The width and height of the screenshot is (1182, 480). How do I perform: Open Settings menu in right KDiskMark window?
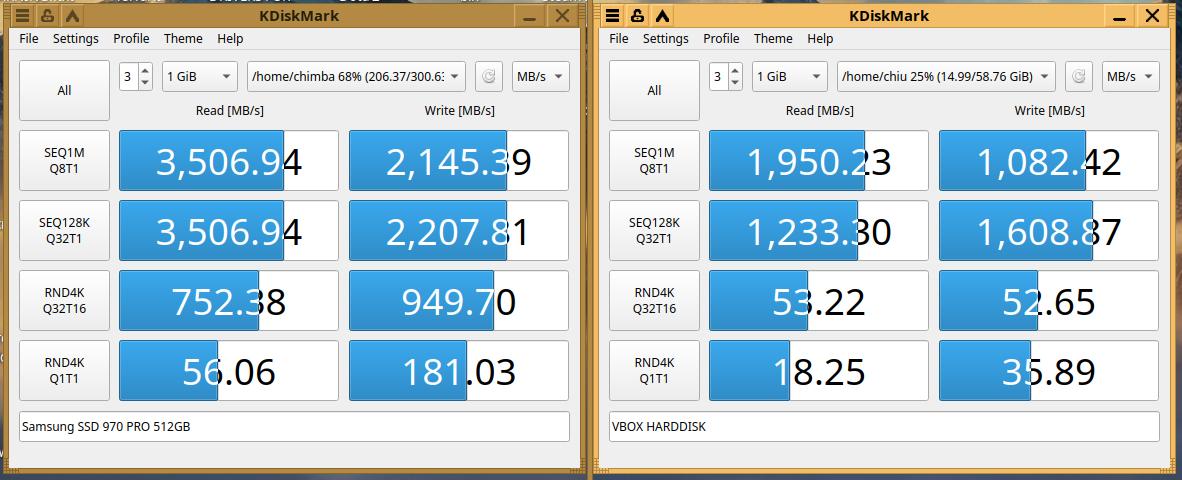pos(666,38)
